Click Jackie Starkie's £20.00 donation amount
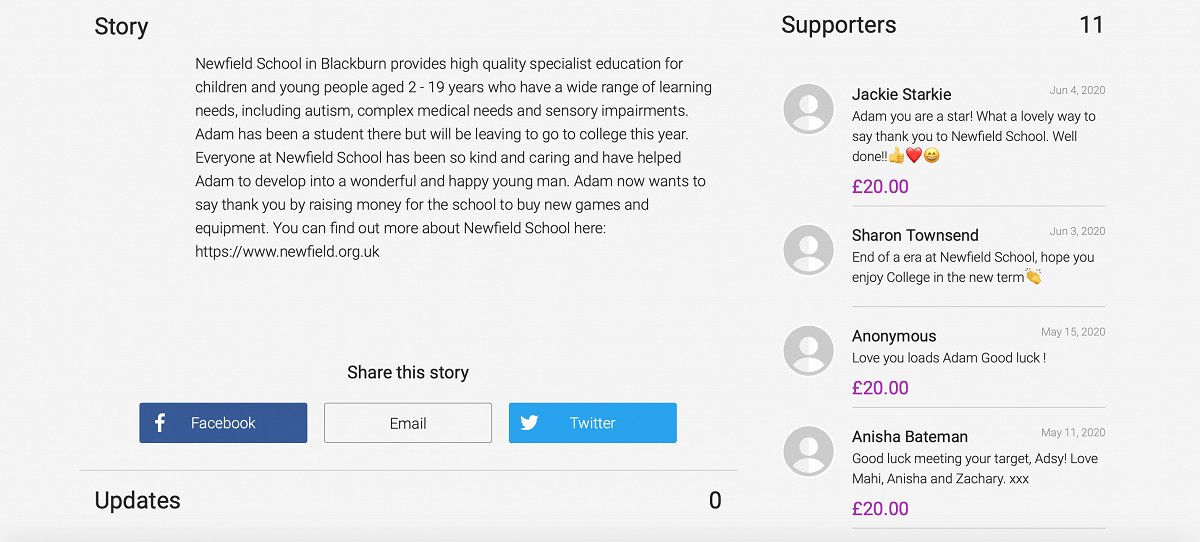1200x542 pixels. [x=880, y=186]
